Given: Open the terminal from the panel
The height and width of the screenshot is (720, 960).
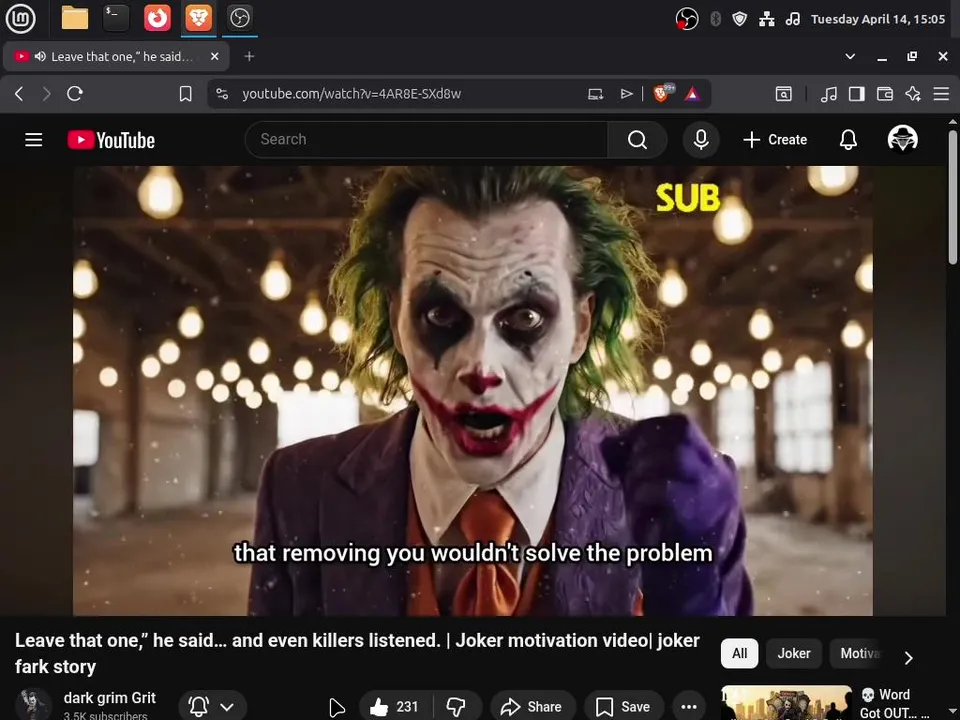Looking at the screenshot, I should [116, 18].
